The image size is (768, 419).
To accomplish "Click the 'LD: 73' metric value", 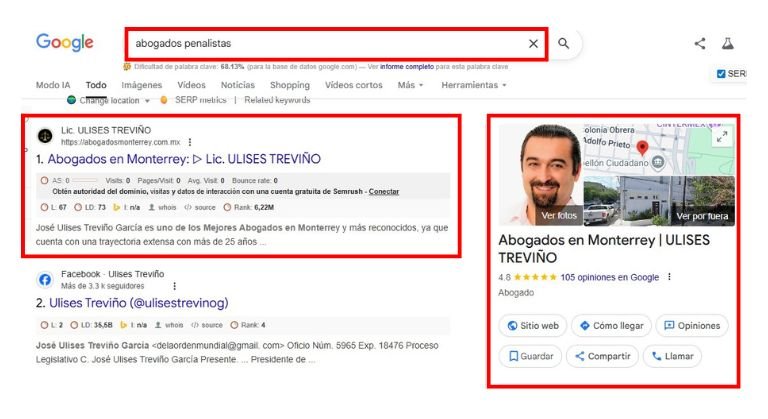I will point(90,207).
